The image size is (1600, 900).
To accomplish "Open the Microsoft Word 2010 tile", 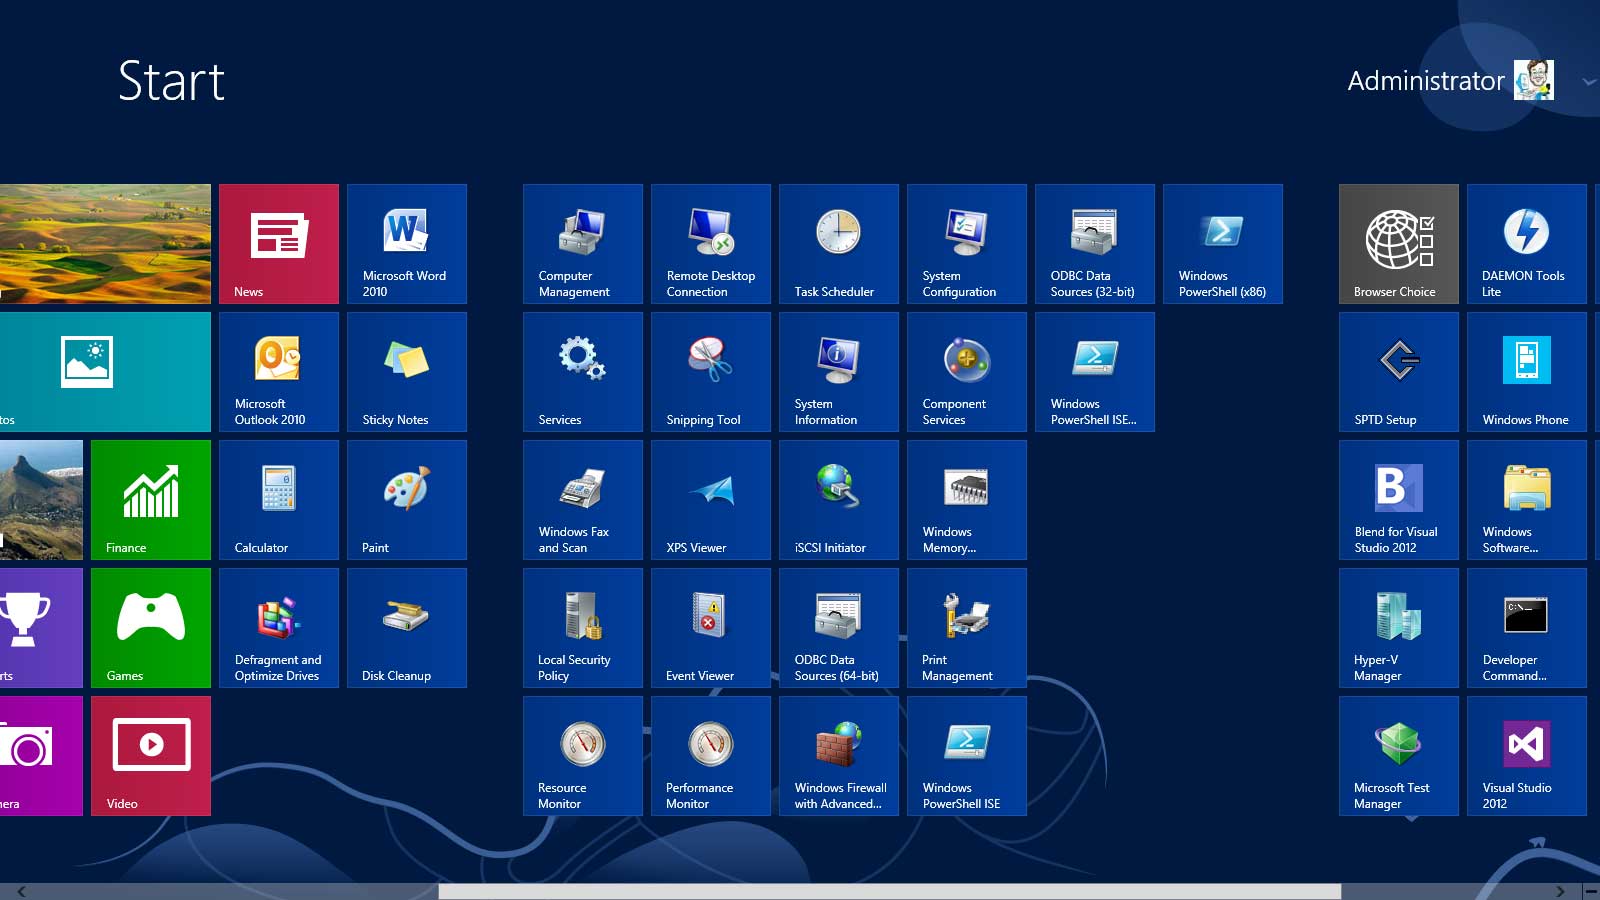I will point(406,244).
